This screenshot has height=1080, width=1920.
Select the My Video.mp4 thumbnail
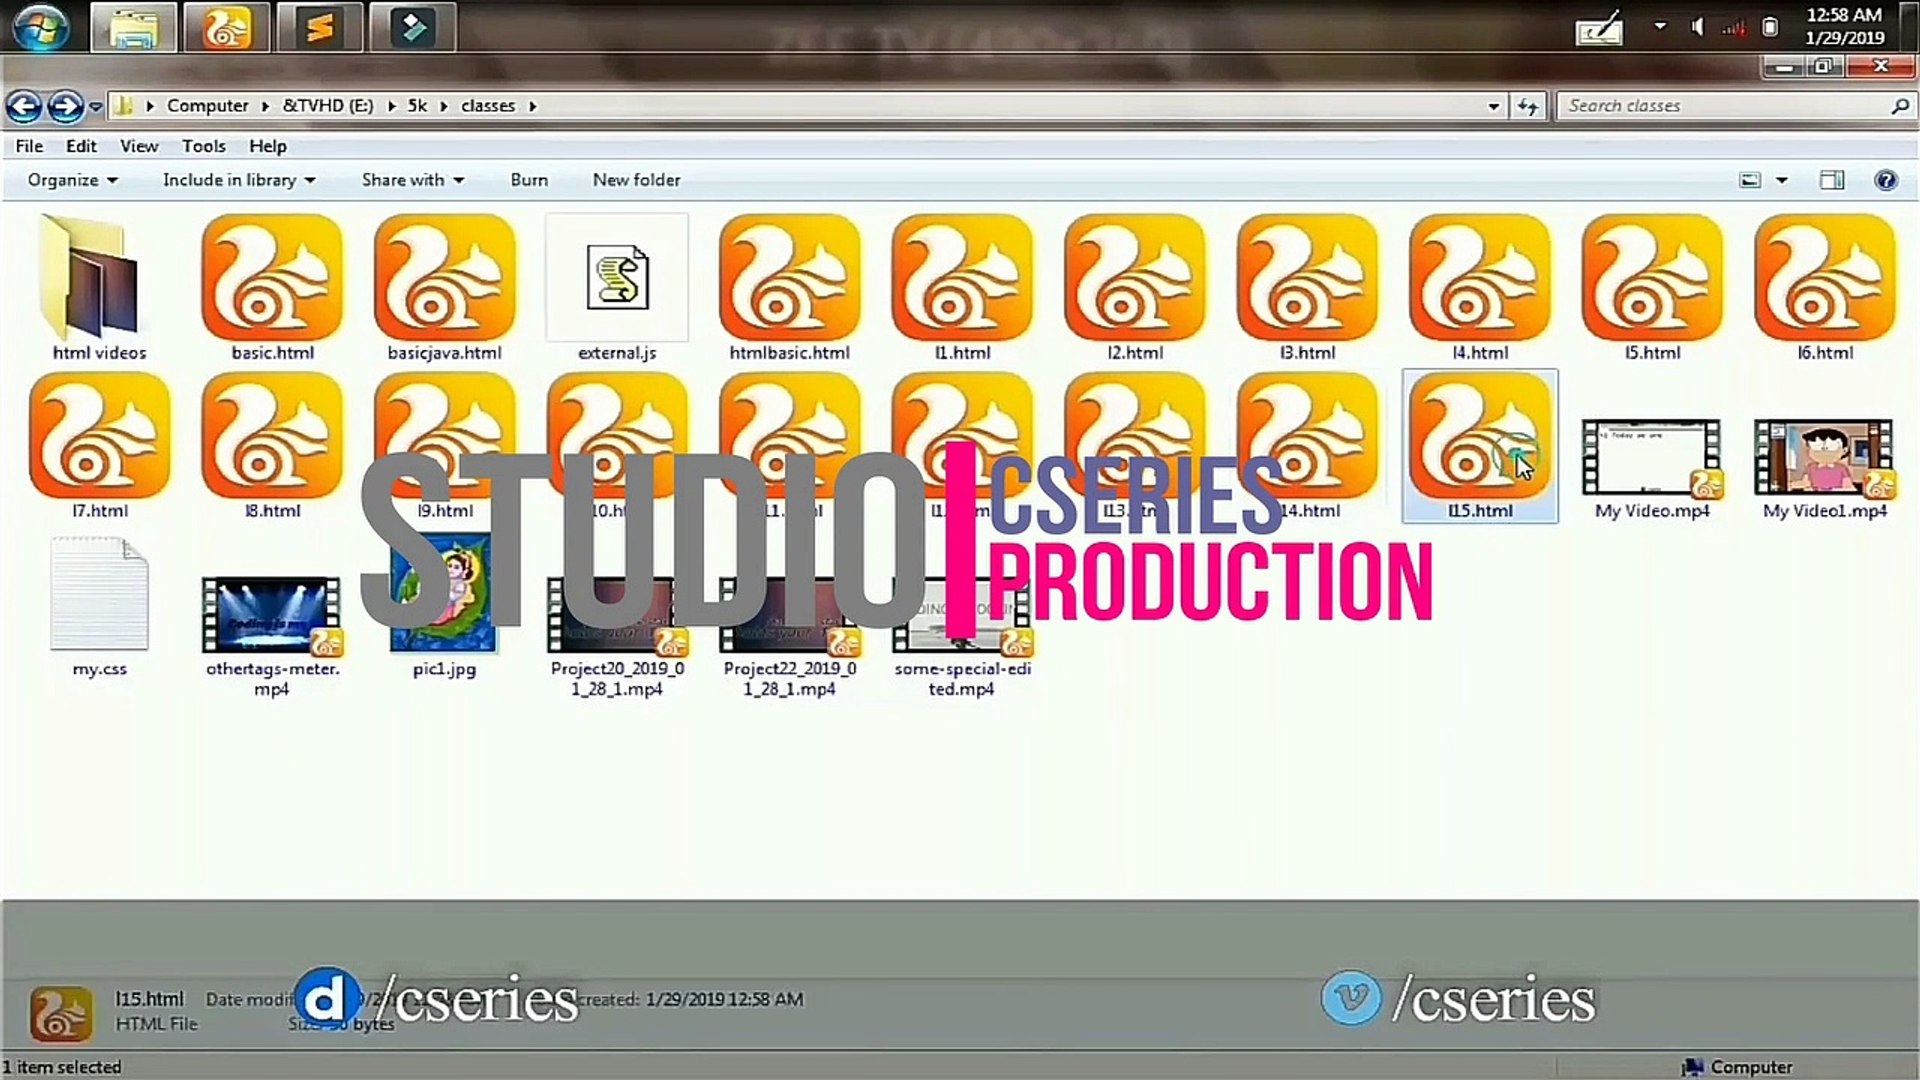pos(1652,457)
